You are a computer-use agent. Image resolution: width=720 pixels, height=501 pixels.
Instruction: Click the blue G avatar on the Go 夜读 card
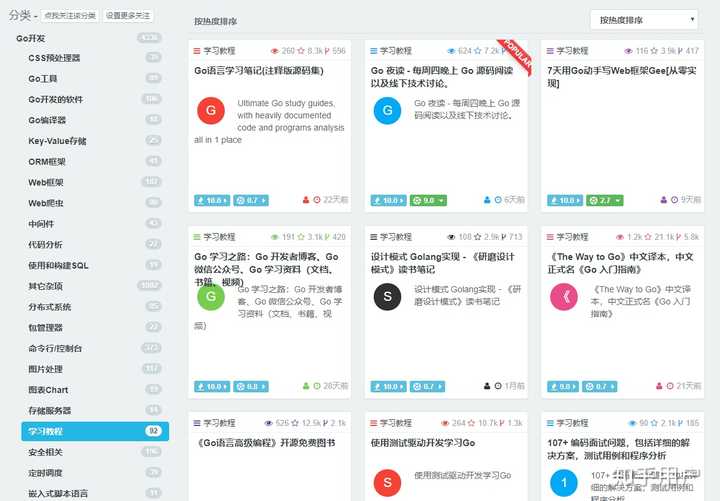tap(387, 110)
